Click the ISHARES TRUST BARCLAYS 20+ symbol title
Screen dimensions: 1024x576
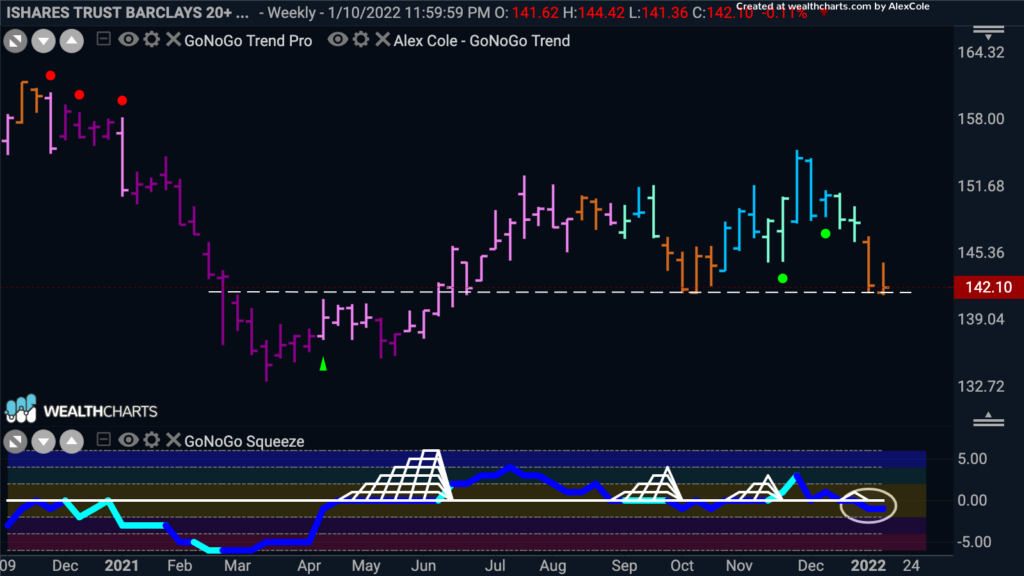127,12
